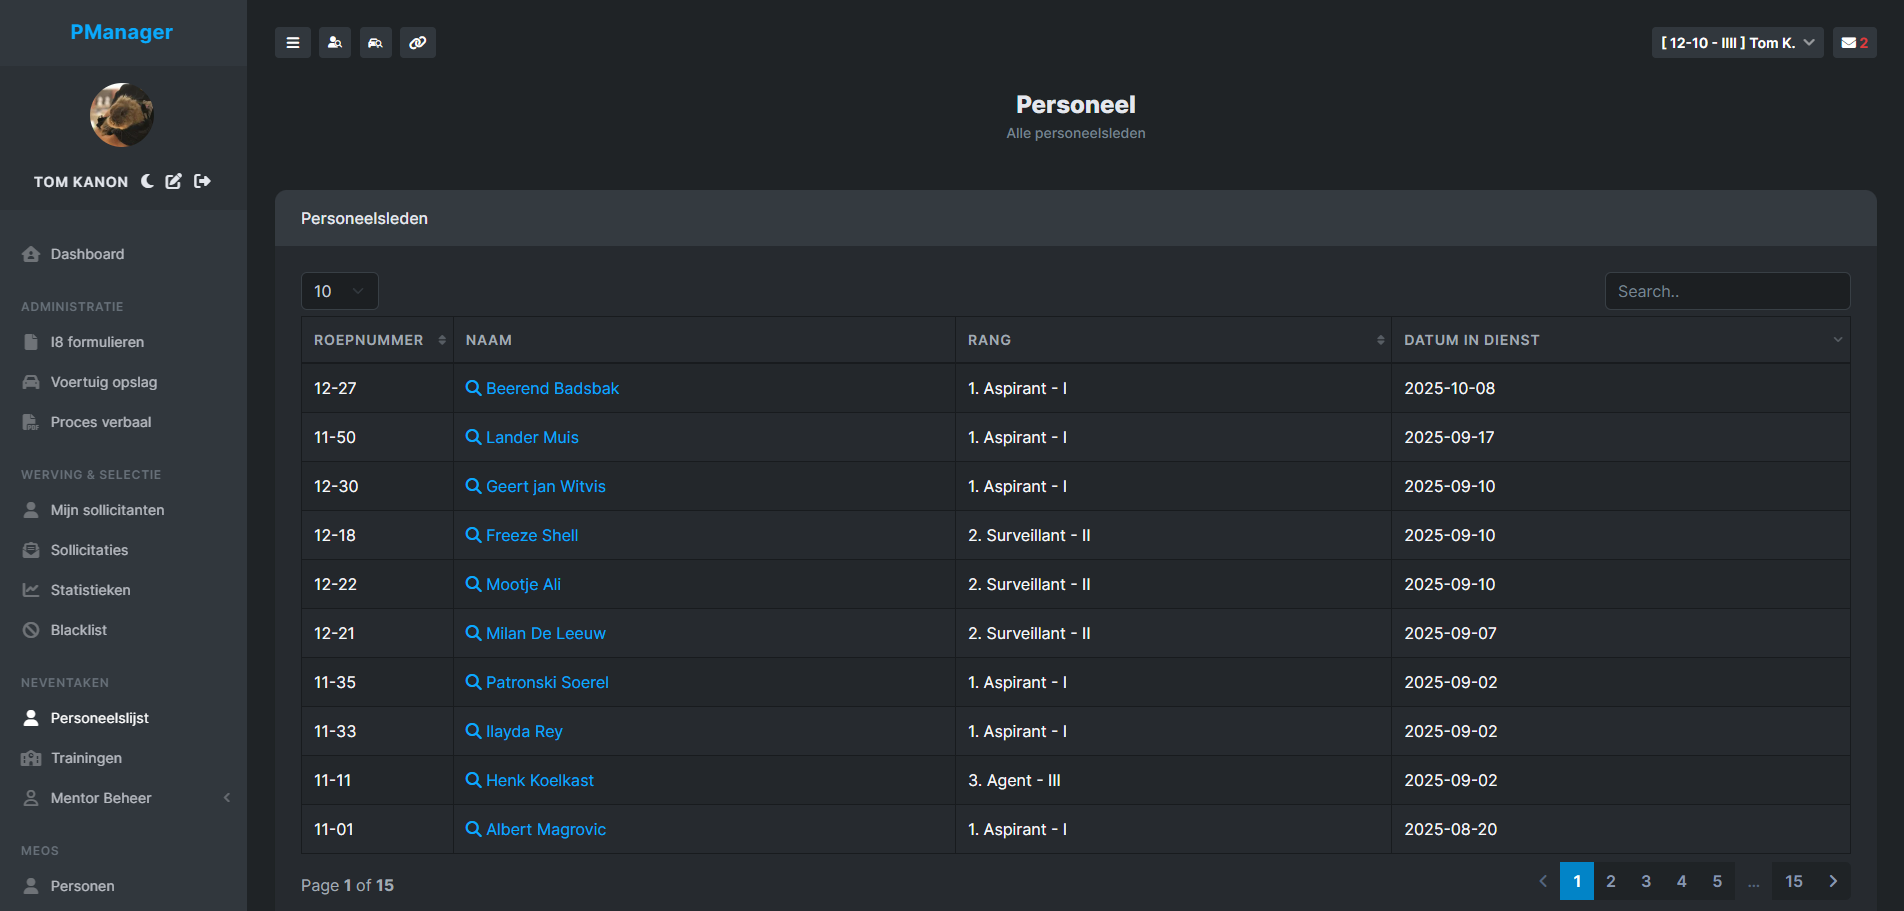The height and width of the screenshot is (911, 1904).
Task: Toggle dark mode with the moon icon
Action: pos(147,181)
